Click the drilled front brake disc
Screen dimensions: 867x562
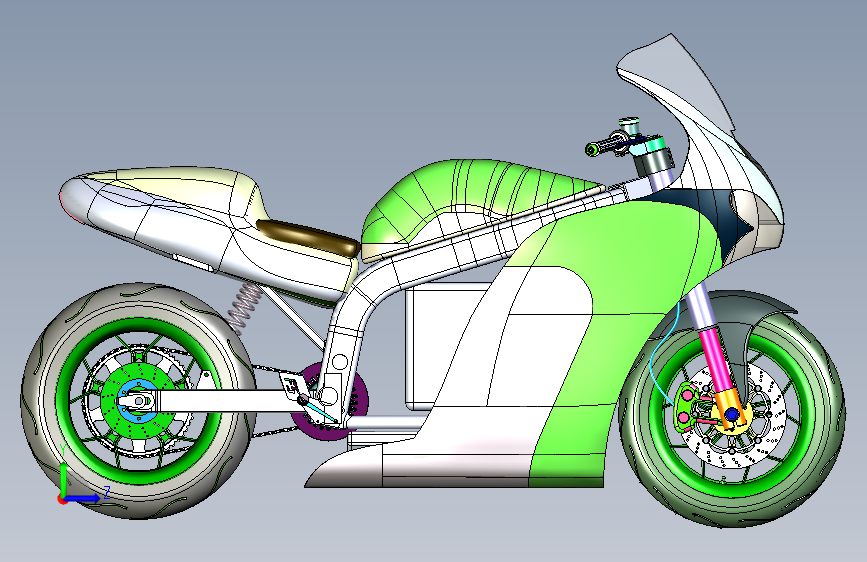pyautogui.click(x=766, y=443)
